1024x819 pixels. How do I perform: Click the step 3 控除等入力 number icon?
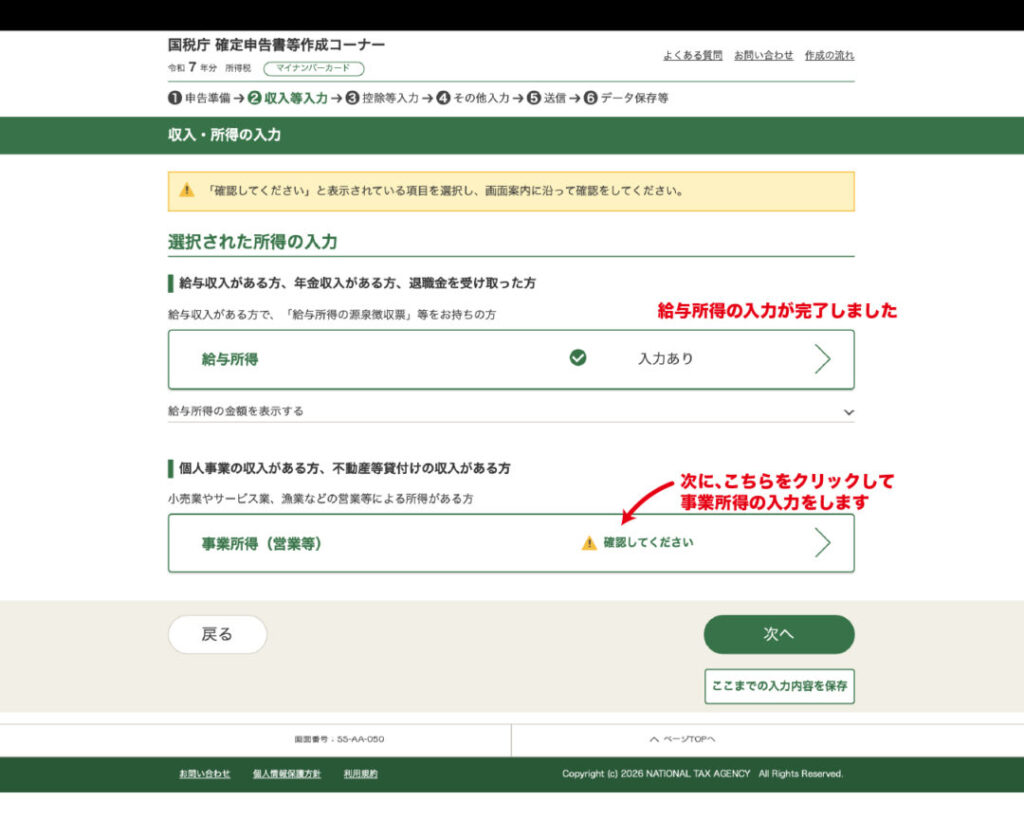[x=352, y=98]
